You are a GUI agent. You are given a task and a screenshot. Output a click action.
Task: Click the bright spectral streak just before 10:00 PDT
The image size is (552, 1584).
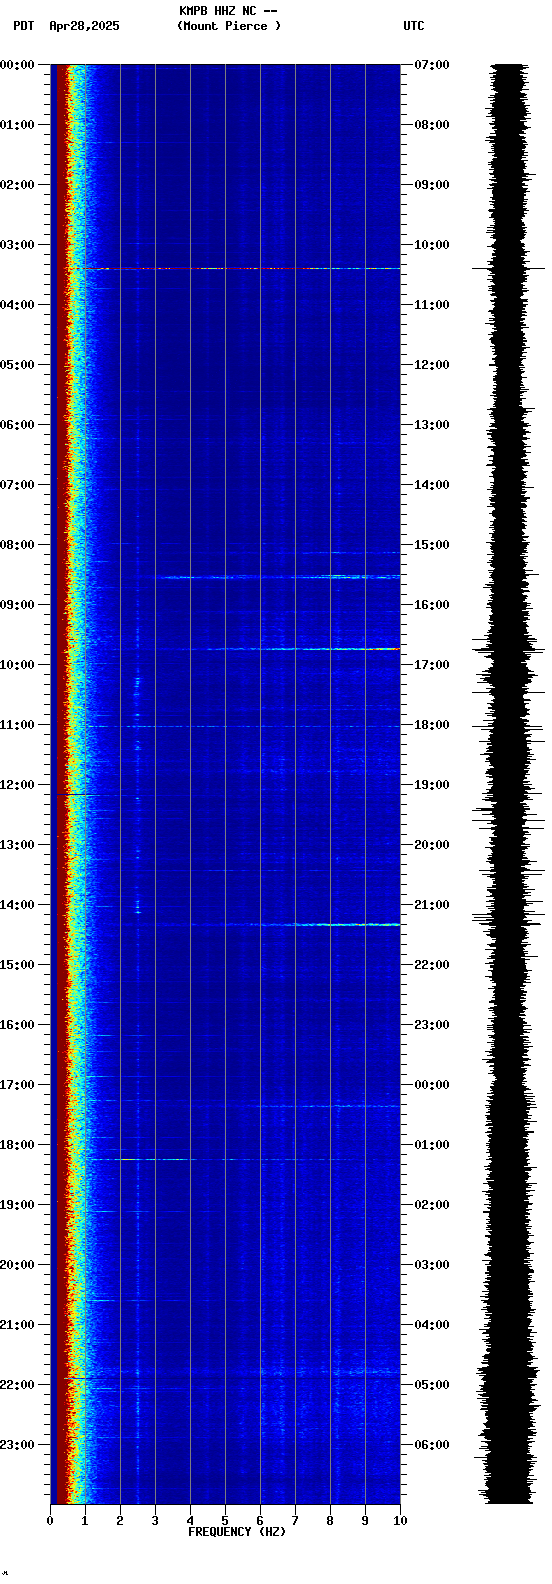[x=304, y=649]
